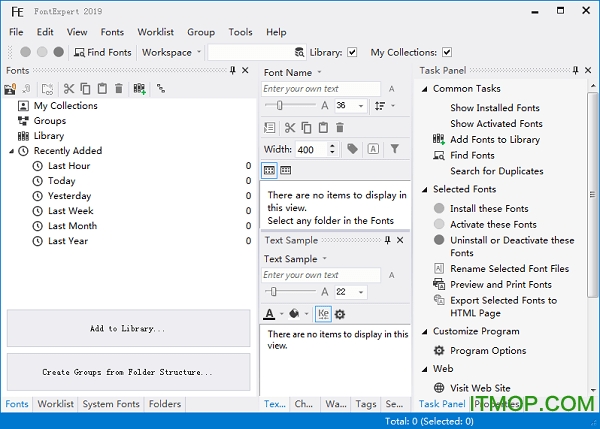Screen dimensions: 600x429
Task: Click the Show Installed Fonts link
Action: tap(495, 108)
